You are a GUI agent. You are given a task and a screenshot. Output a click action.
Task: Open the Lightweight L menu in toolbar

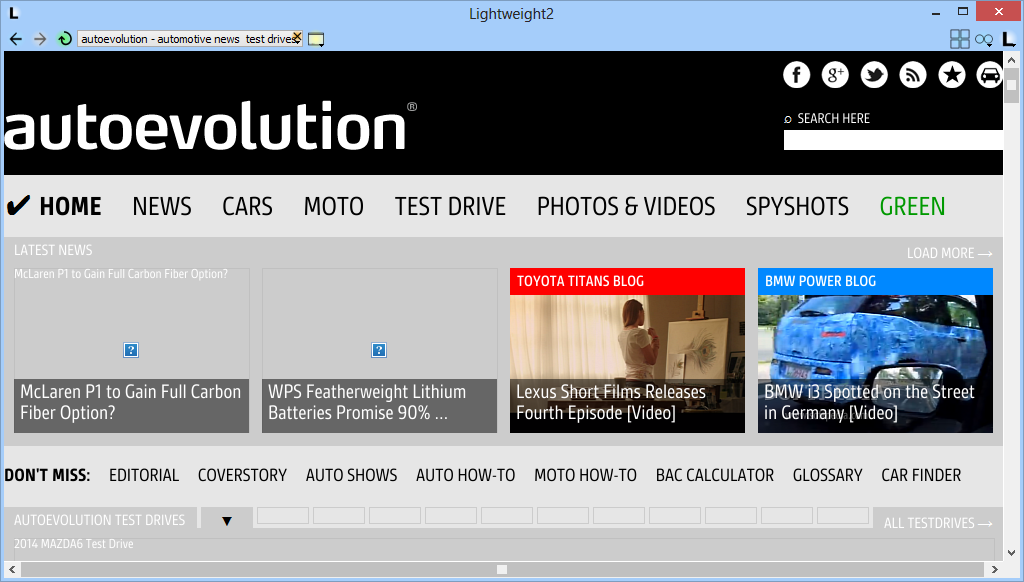(x=1009, y=39)
